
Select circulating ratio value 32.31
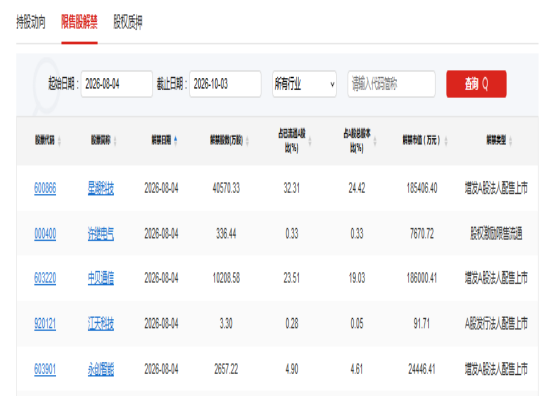click(292, 188)
